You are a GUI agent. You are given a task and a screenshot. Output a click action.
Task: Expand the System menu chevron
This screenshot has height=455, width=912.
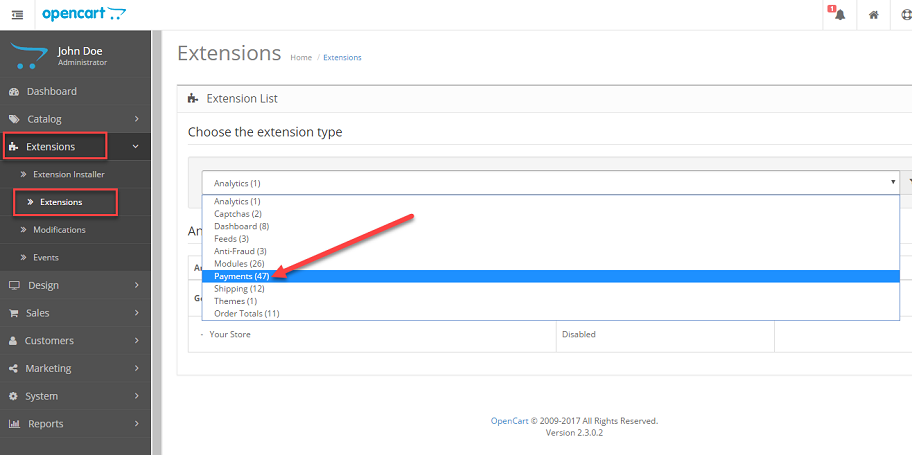pyautogui.click(x=137, y=396)
